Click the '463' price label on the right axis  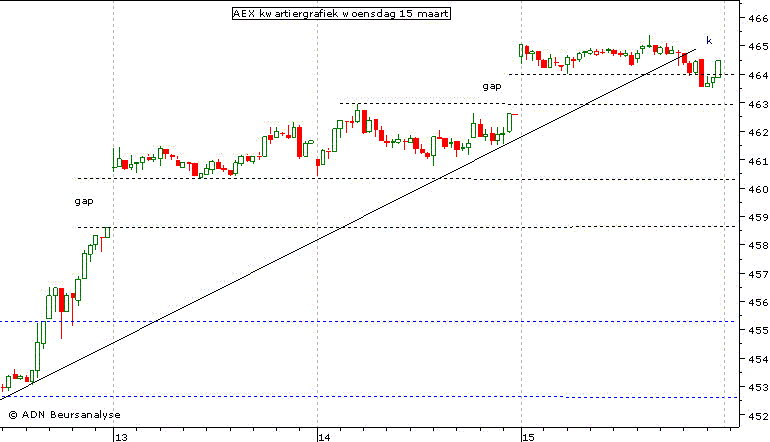coord(759,104)
